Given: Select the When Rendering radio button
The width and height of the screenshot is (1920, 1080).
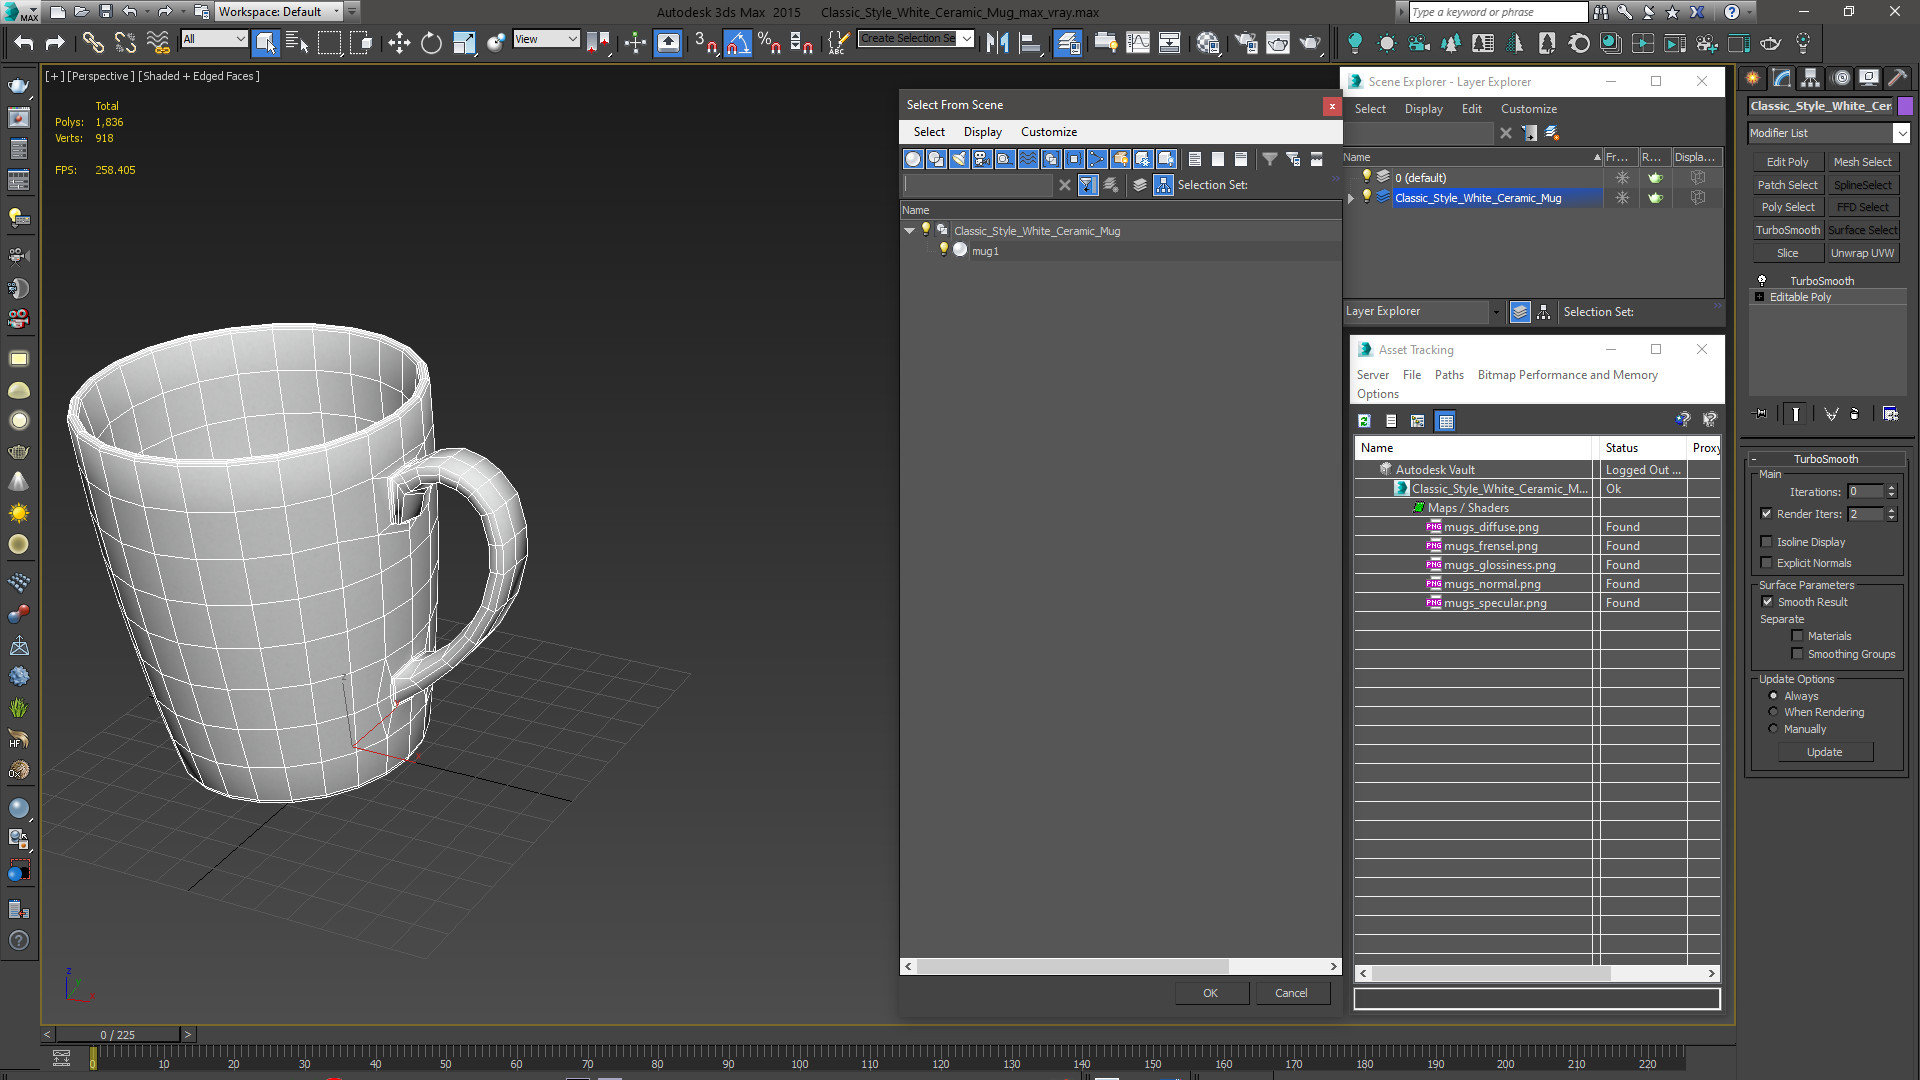Looking at the screenshot, I should pyautogui.click(x=1774, y=712).
